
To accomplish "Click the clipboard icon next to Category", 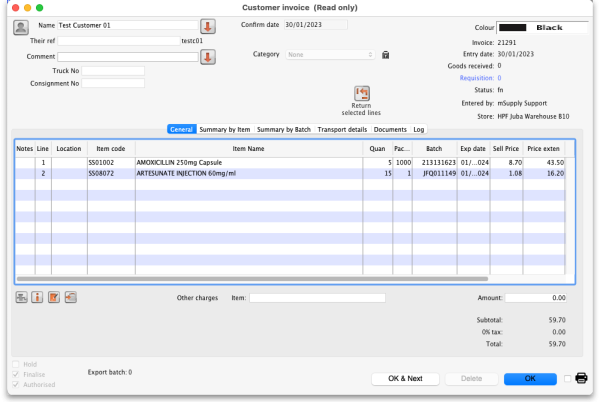I will 386,55.
